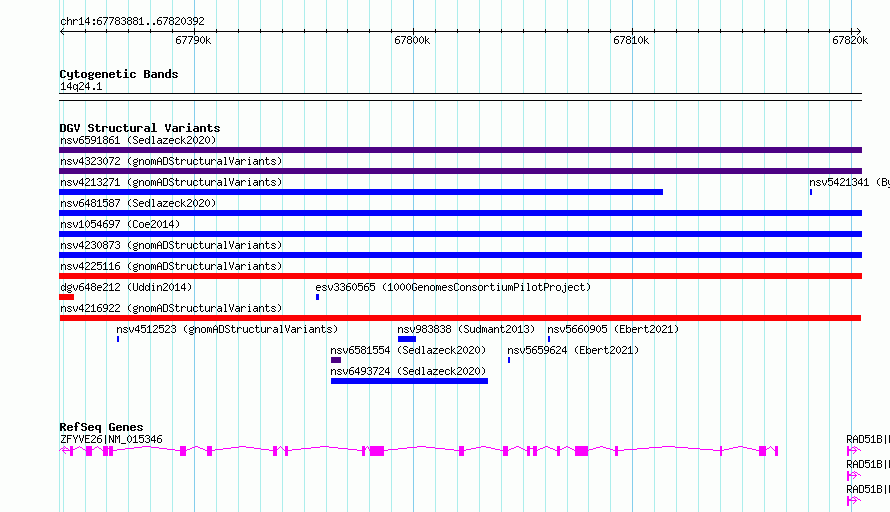
Task: Select the small nsv5421341 variant marker
Action: pyautogui.click(x=811, y=192)
